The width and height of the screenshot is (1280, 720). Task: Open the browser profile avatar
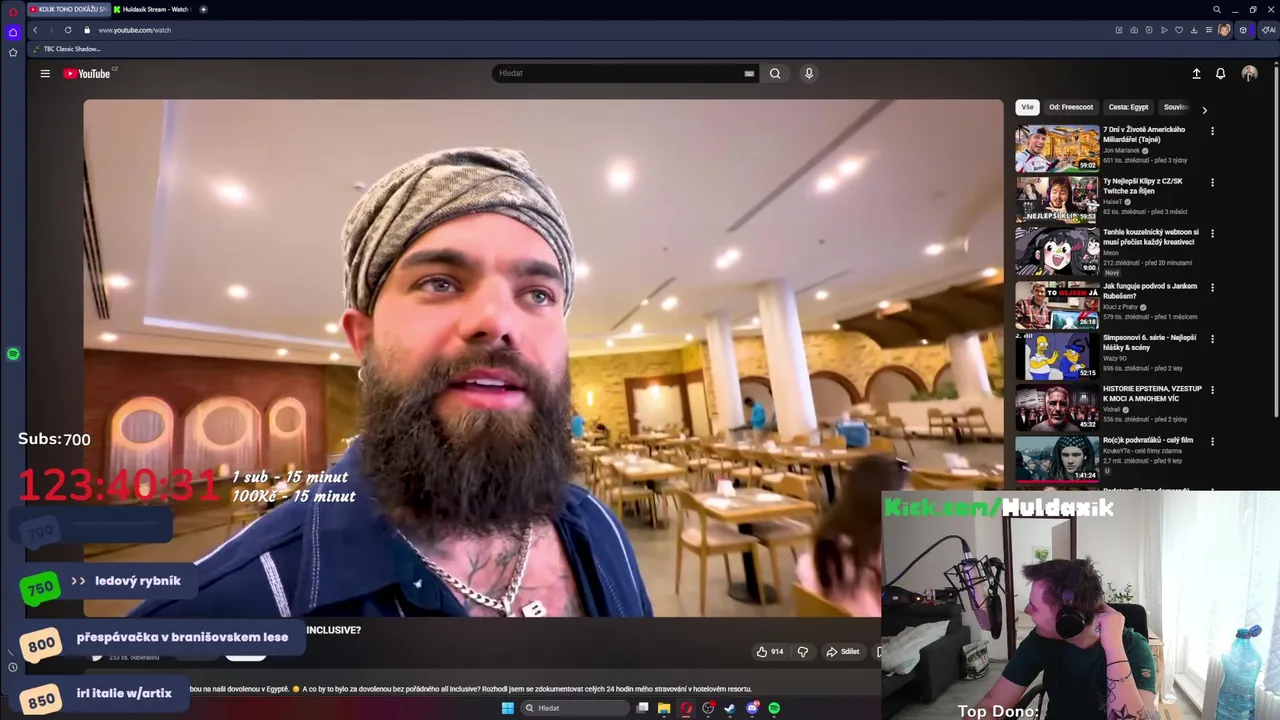point(1224,30)
